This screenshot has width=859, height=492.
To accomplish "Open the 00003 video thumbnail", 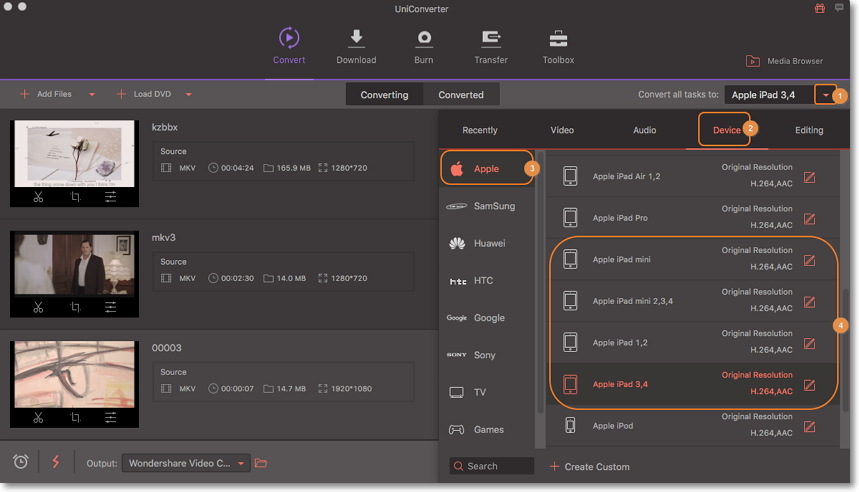I will [x=75, y=375].
